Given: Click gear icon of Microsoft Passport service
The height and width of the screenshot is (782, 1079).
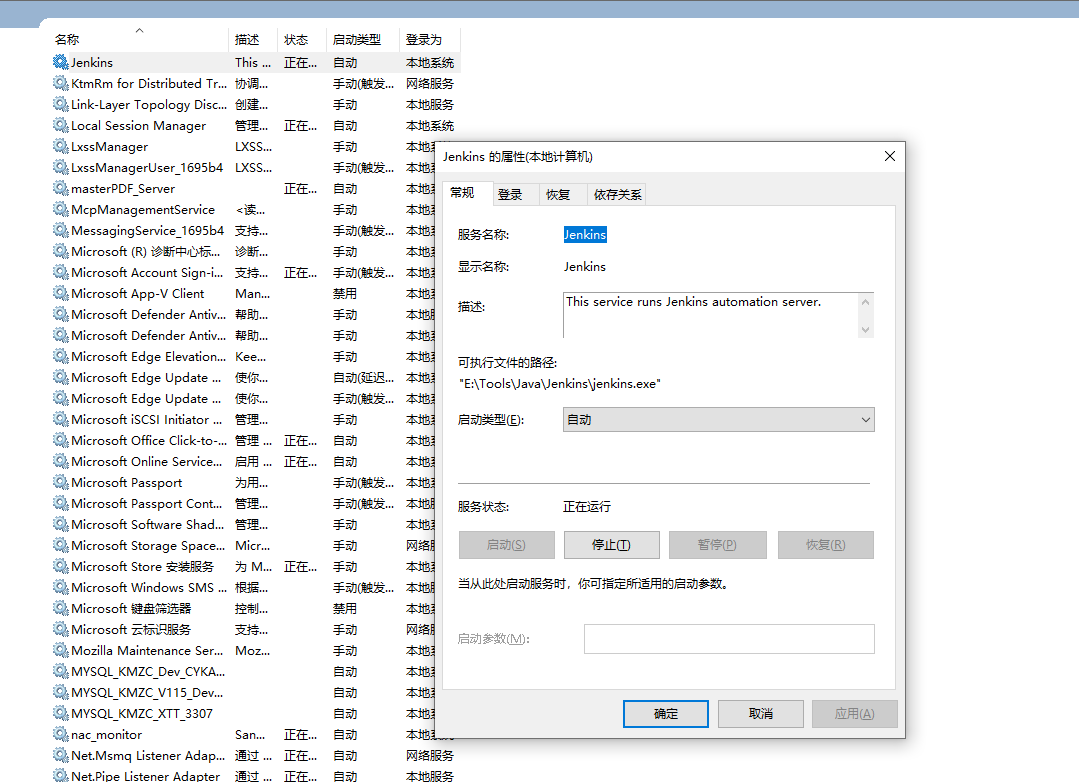Looking at the screenshot, I should pos(61,482).
